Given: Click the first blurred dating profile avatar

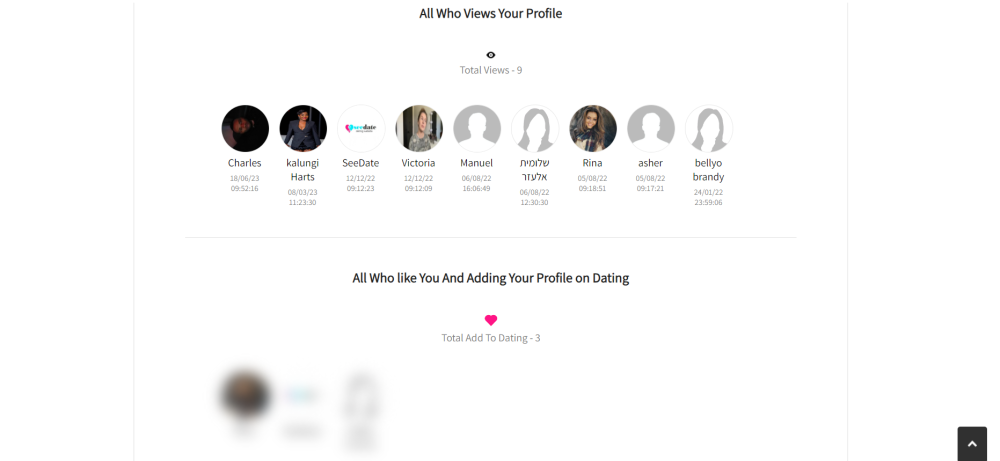Looking at the screenshot, I should [x=245, y=395].
